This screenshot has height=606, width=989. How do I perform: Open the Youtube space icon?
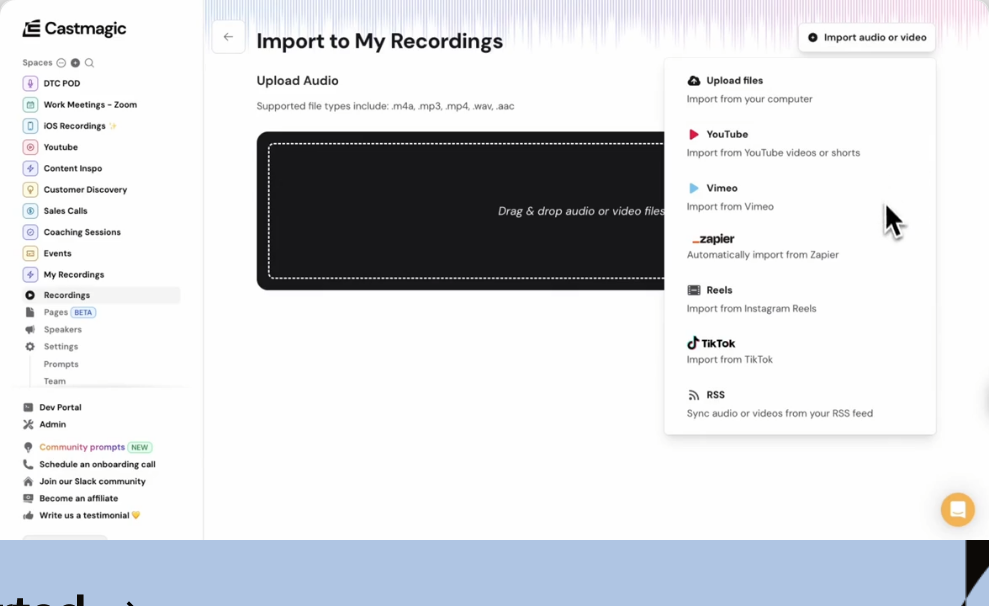[30, 147]
